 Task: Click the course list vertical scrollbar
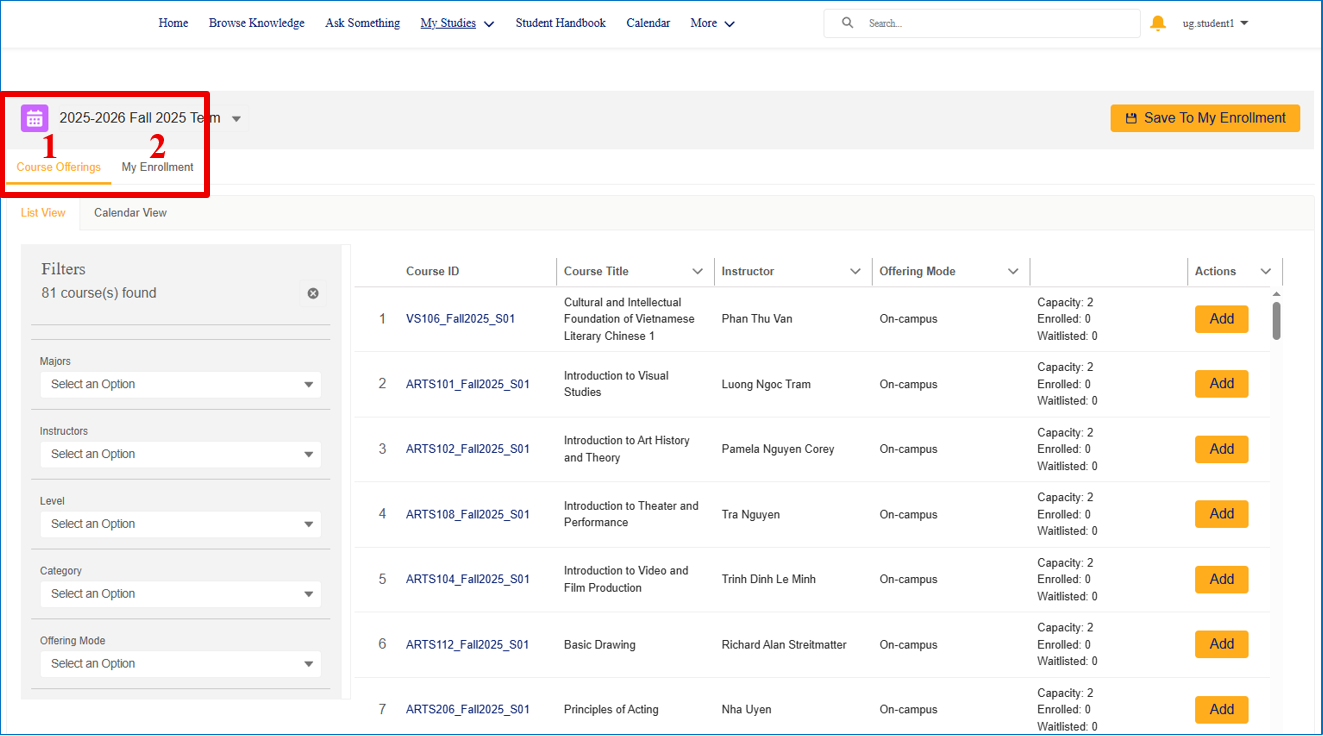[1276, 321]
